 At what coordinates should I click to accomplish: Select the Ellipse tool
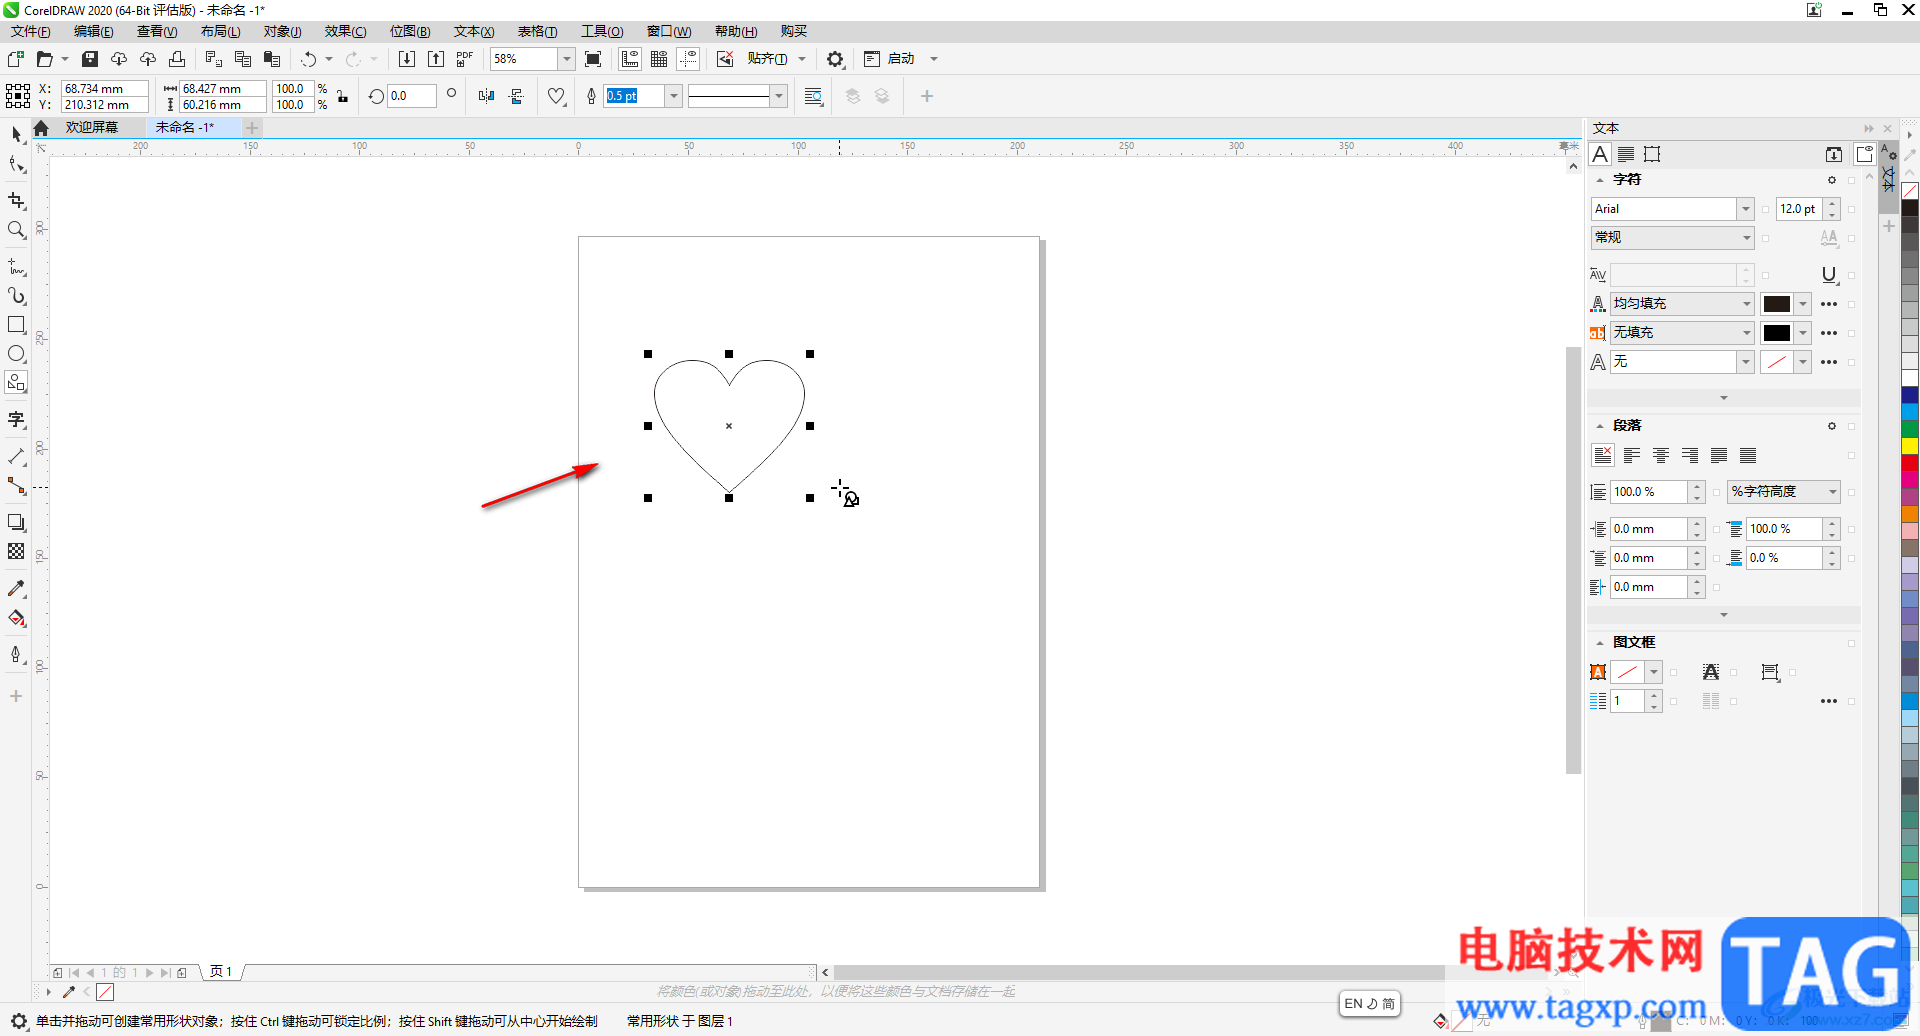click(x=16, y=354)
